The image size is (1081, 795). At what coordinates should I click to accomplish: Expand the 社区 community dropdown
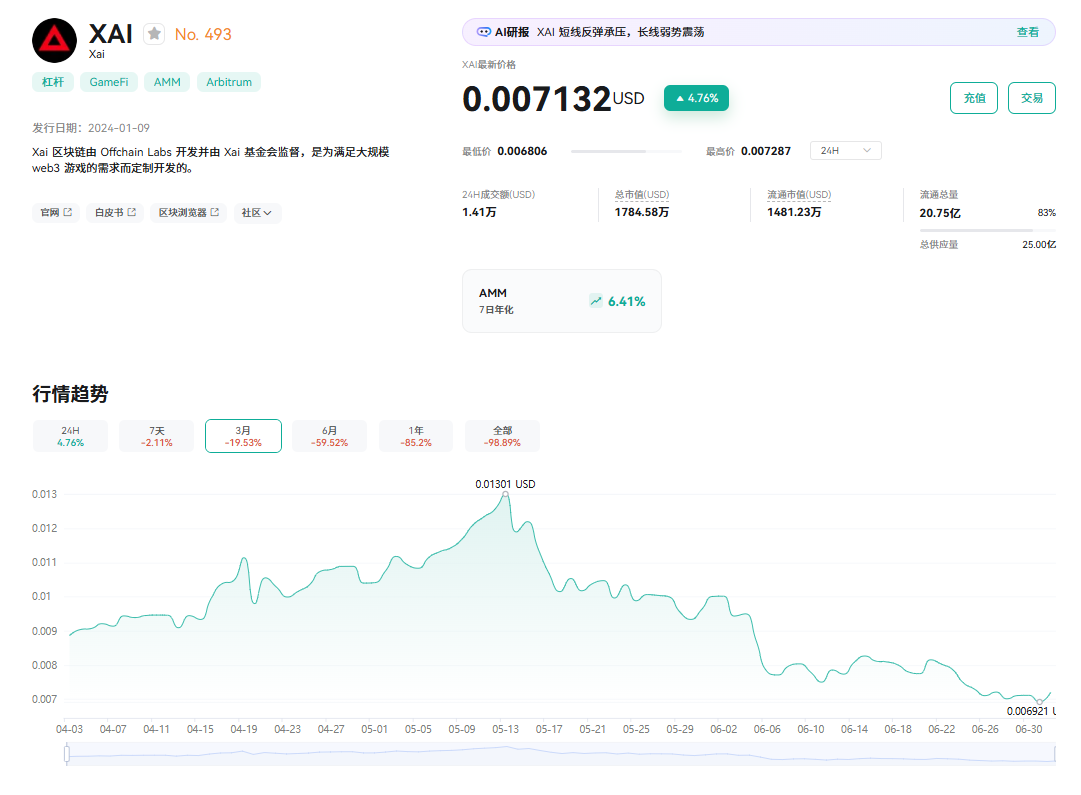click(x=256, y=212)
